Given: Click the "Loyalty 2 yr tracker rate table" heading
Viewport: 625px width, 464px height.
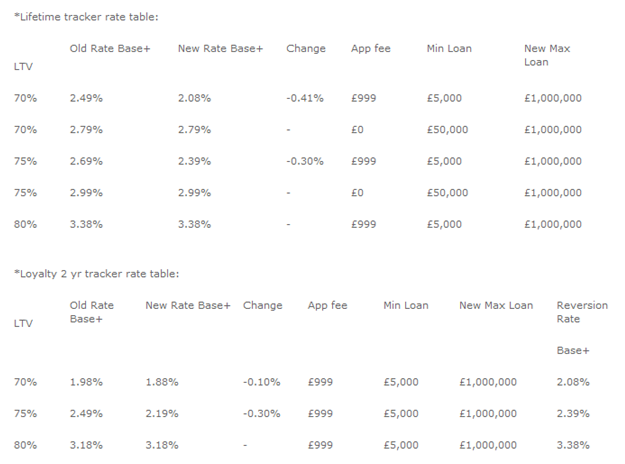Looking at the screenshot, I should pyautogui.click(x=95, y=273).
